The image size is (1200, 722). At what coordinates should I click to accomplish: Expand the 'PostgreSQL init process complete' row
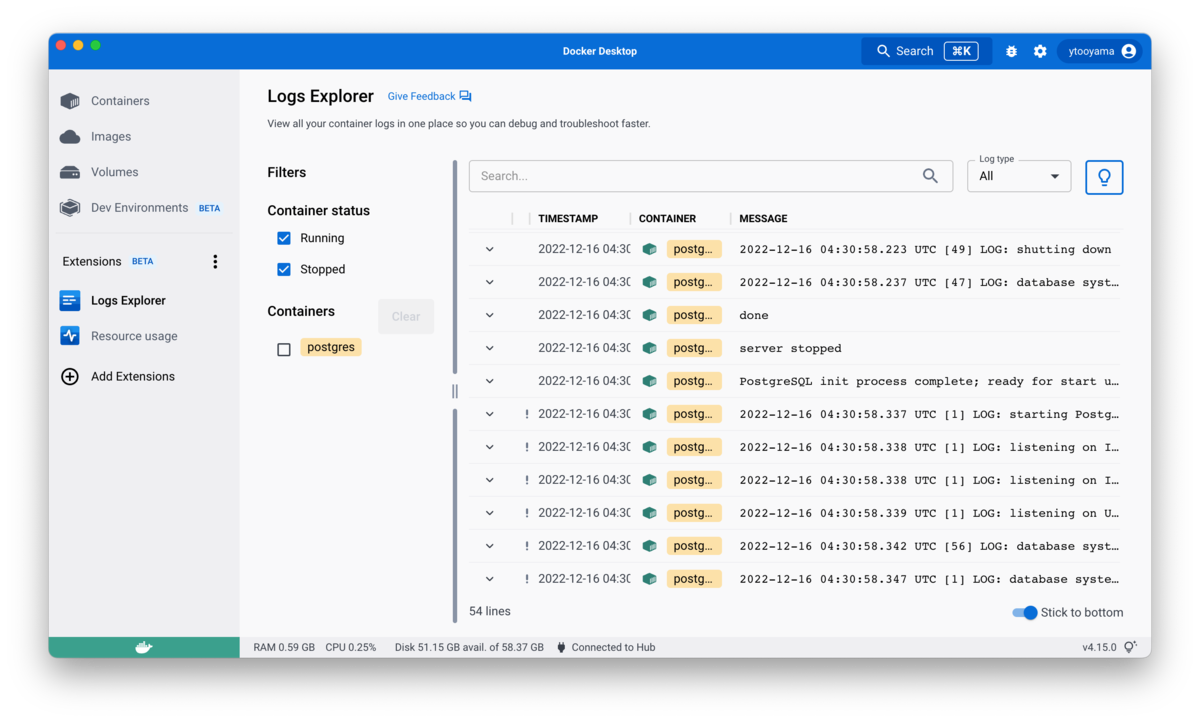(490, 382)
